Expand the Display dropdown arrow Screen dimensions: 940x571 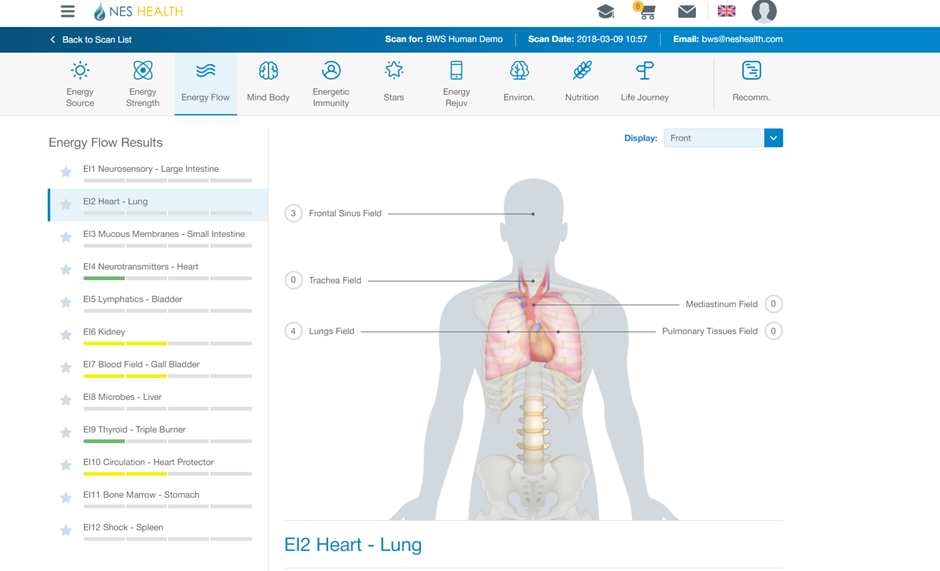(773, 138)
